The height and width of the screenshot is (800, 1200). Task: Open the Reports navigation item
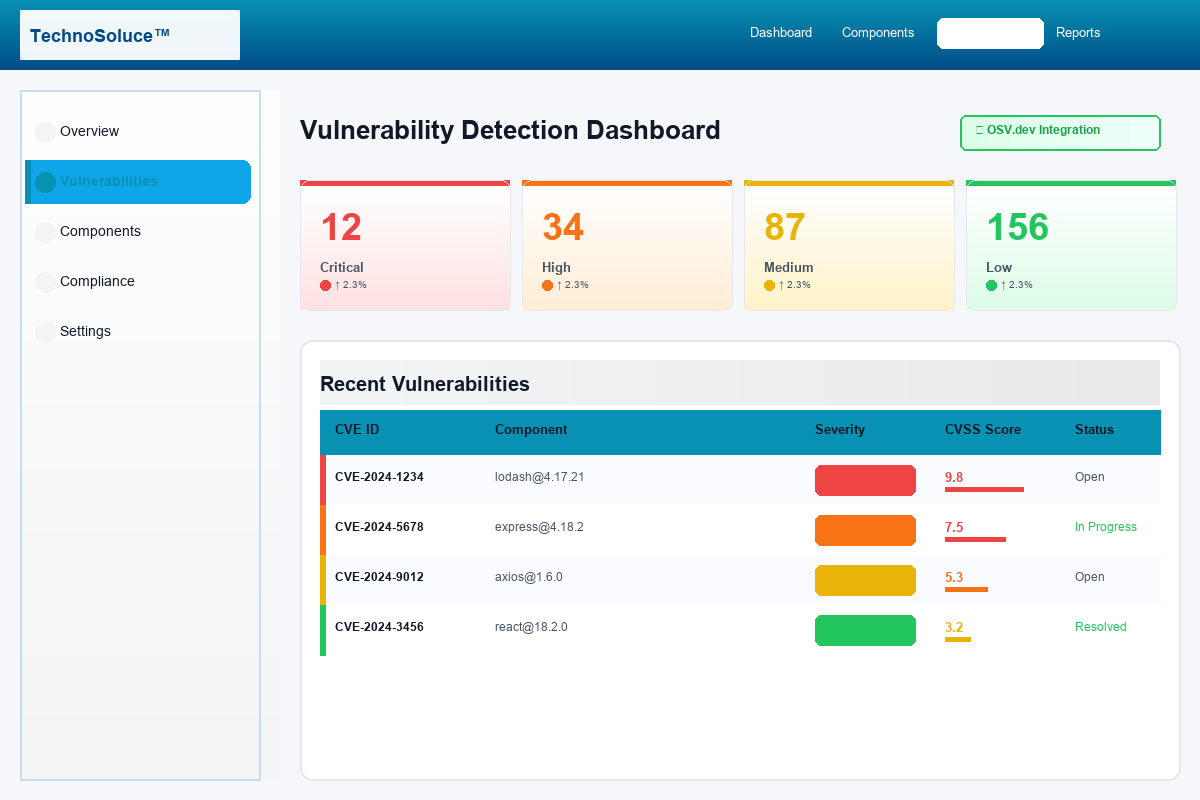click(x=1078, y=33)
